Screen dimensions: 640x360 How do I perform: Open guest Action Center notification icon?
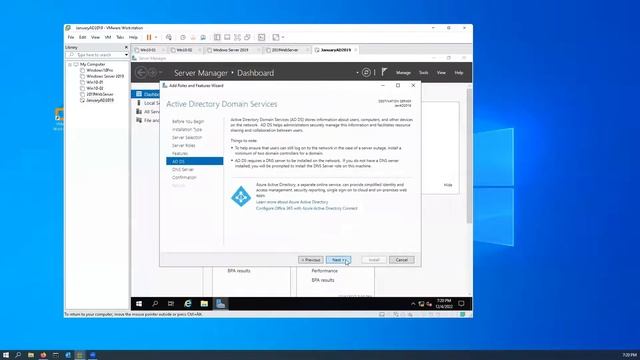point(462,304)
